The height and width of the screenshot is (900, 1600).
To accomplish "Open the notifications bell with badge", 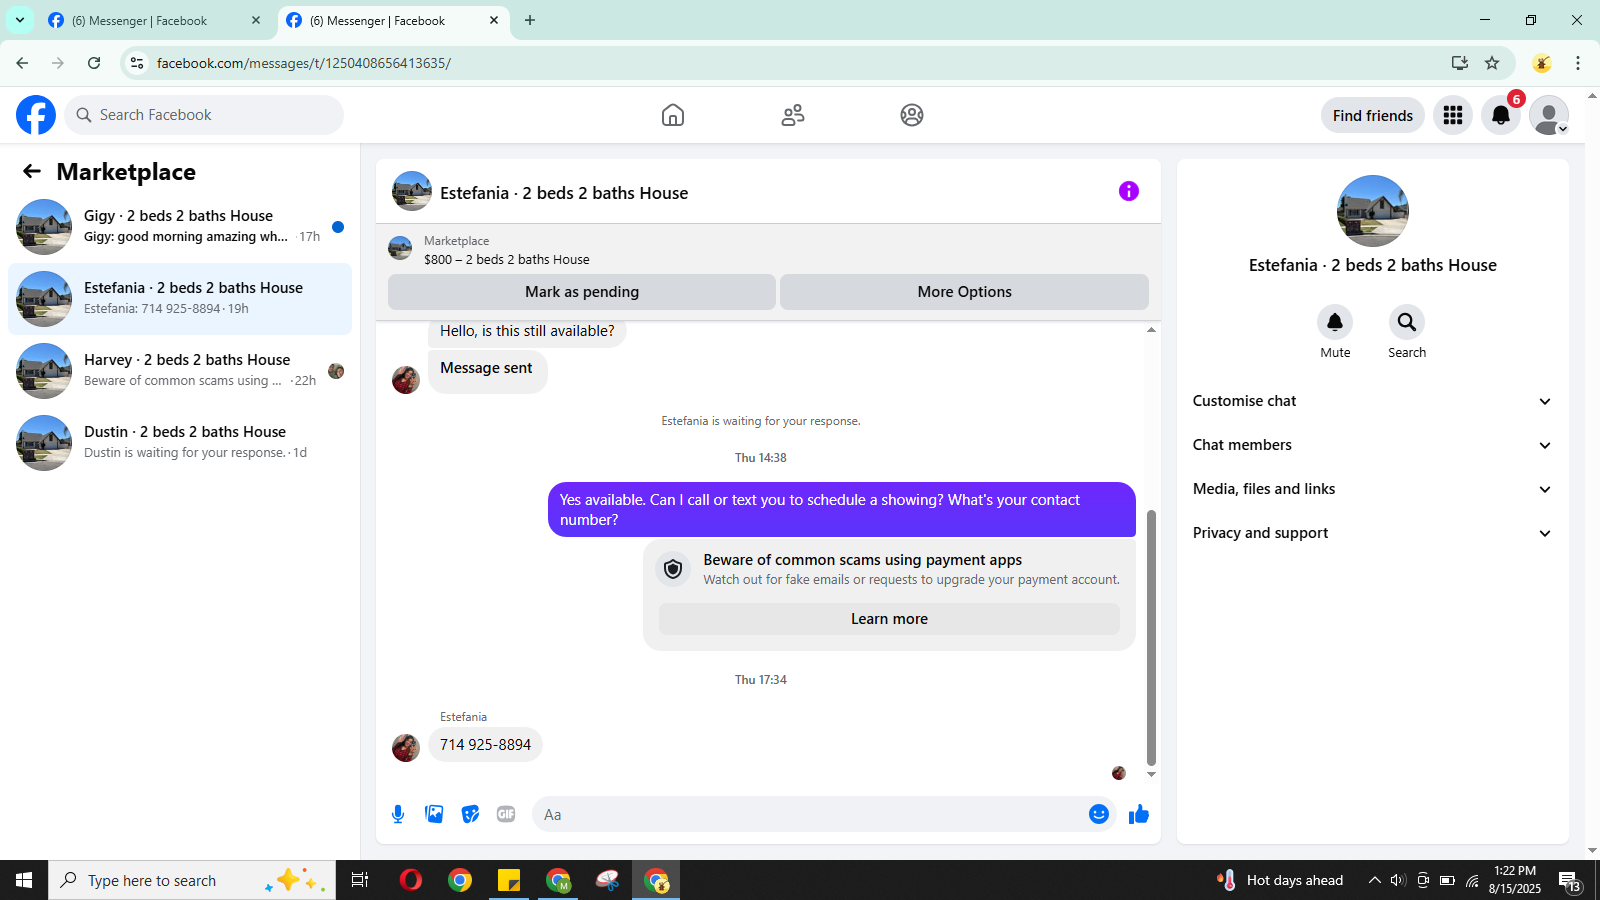I will (1501, 115).
